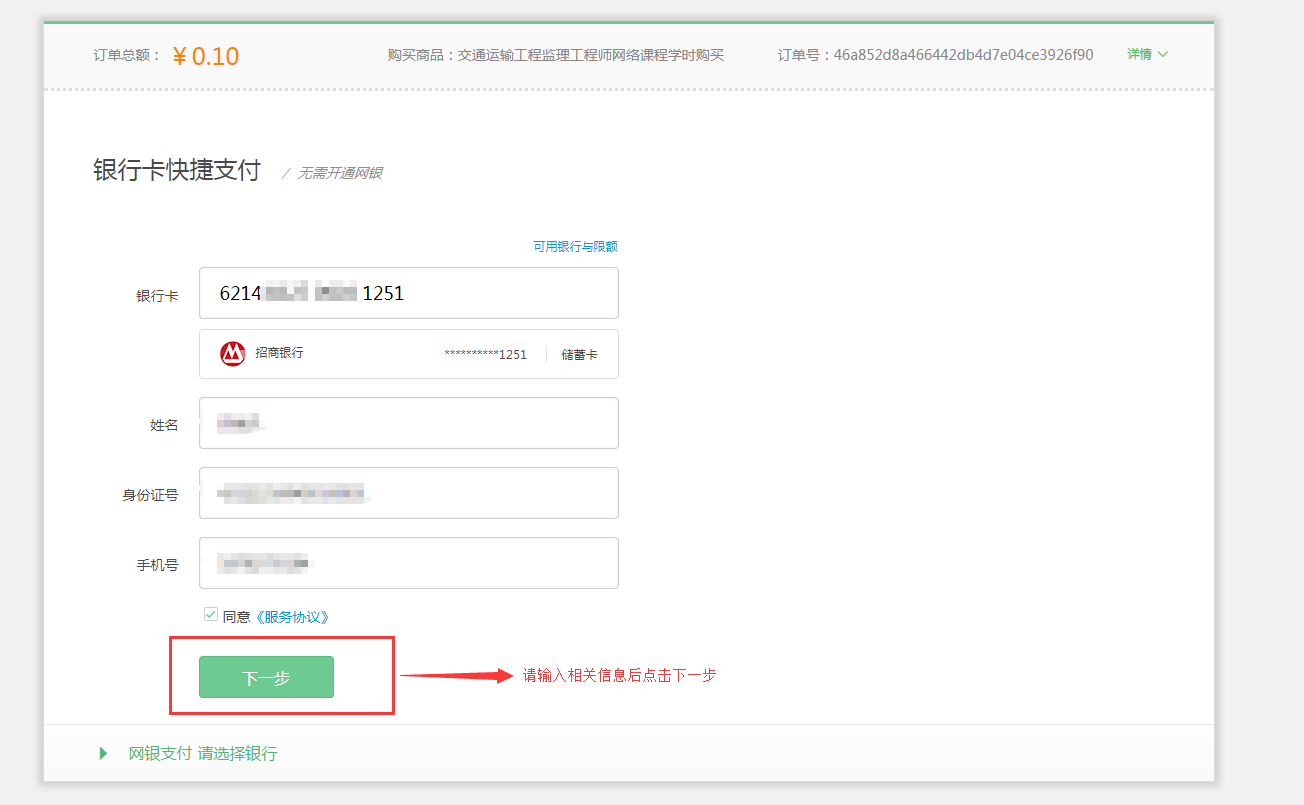Focus the 银行卡 card number field

[x=409, y=293]
